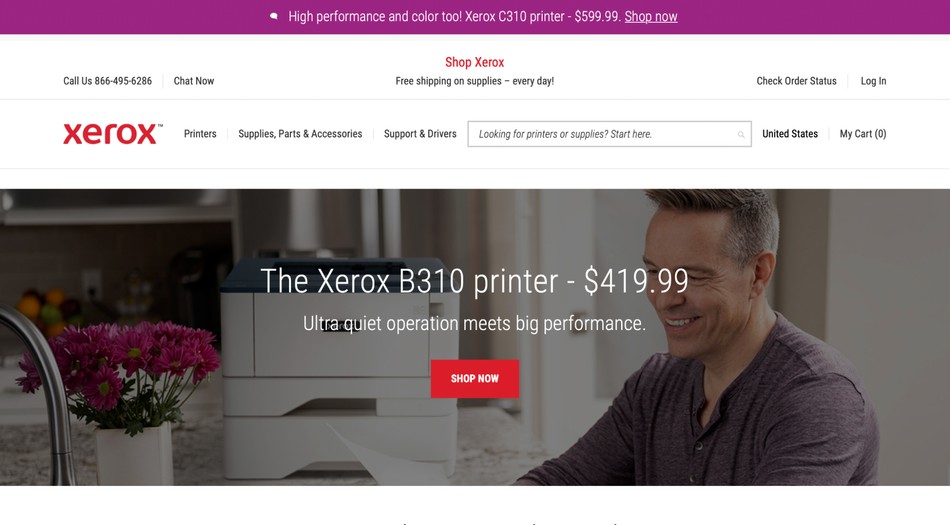Screen dimensions: 950x525
Task: Click the Log In link
Action: point(873,81)
